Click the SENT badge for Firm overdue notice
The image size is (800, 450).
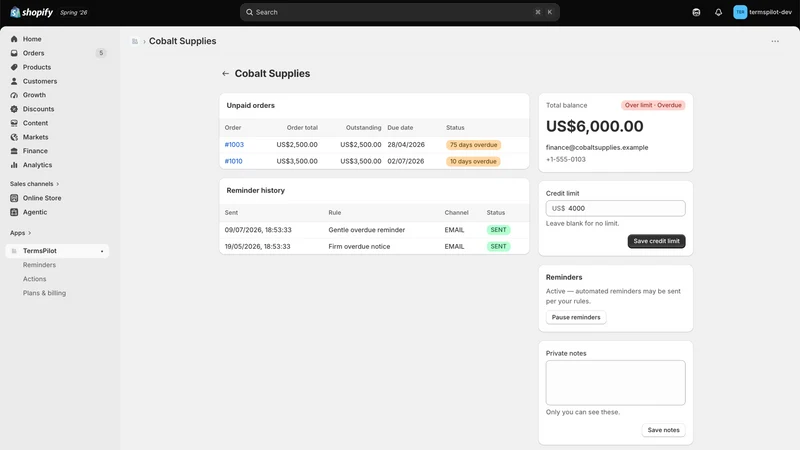point(498,246)
